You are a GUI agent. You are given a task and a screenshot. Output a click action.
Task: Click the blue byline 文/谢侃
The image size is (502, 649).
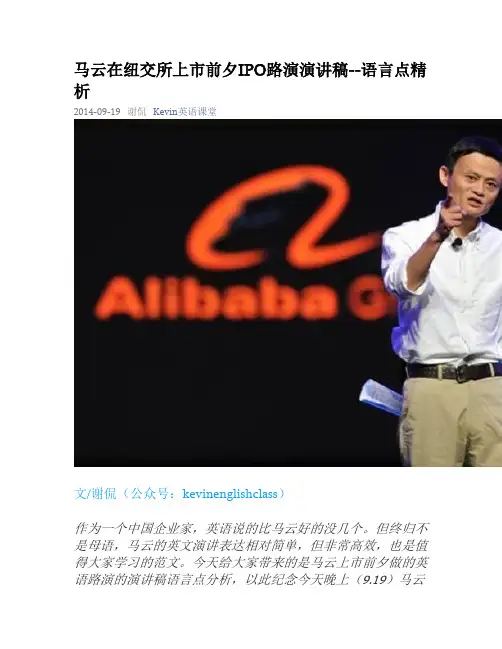click(x=95, y=494)
